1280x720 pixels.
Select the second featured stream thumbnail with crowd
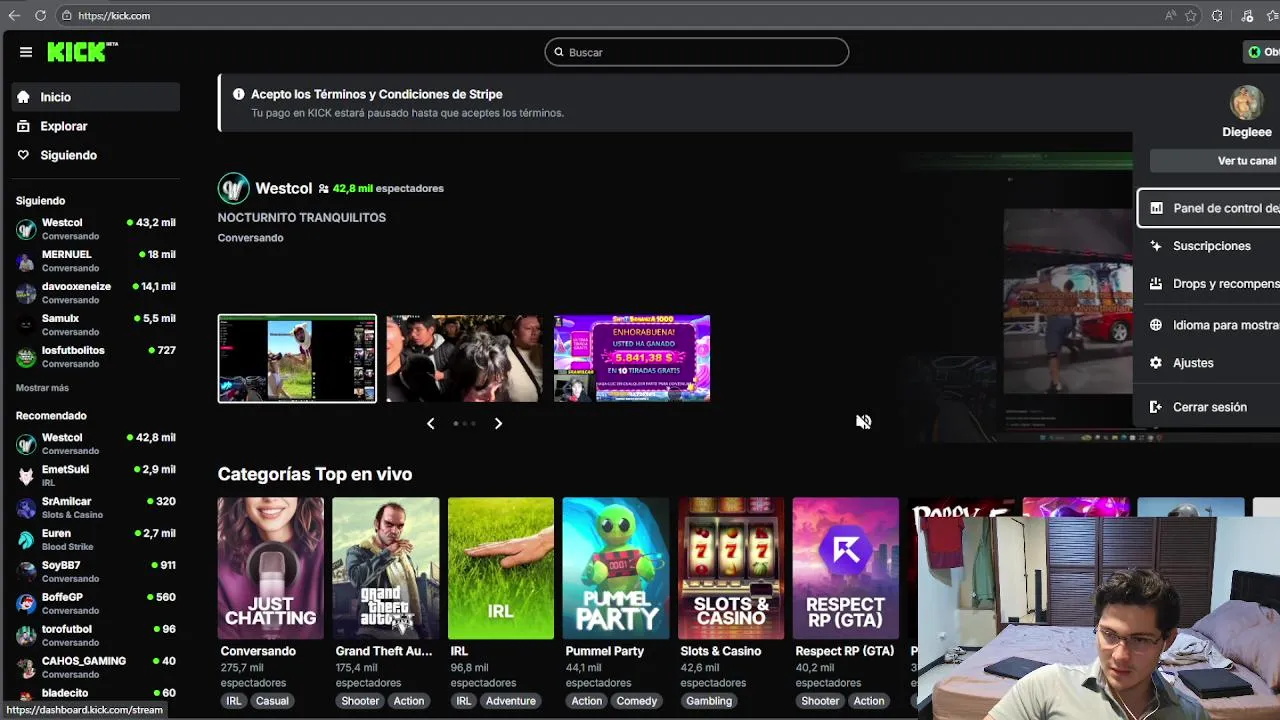[x=465, y=358]
